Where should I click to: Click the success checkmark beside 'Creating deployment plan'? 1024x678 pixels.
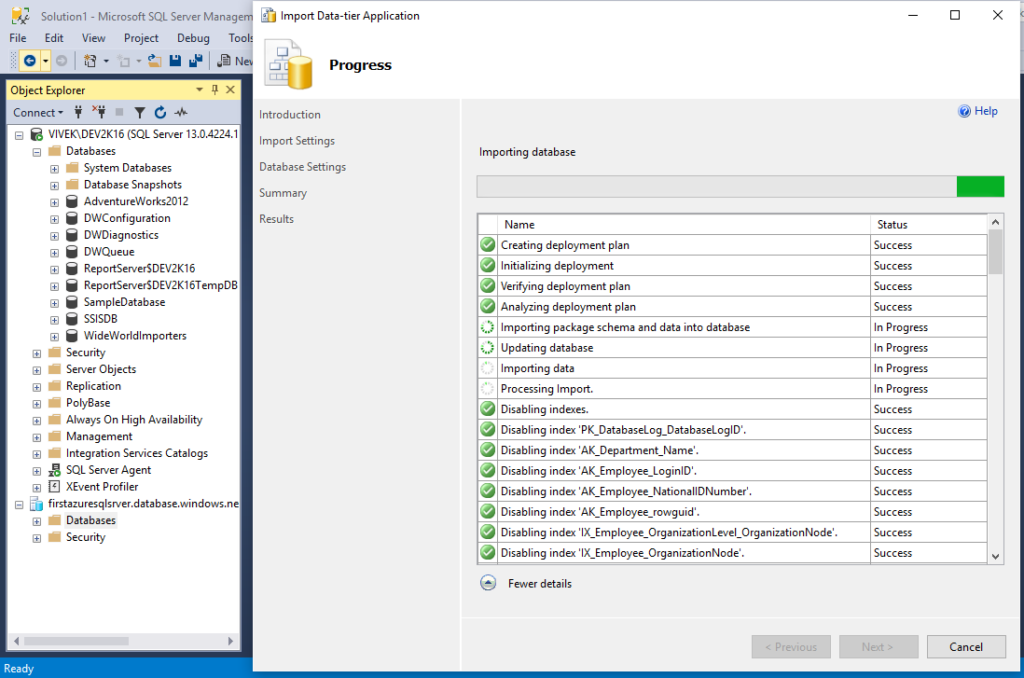(487, 245)
